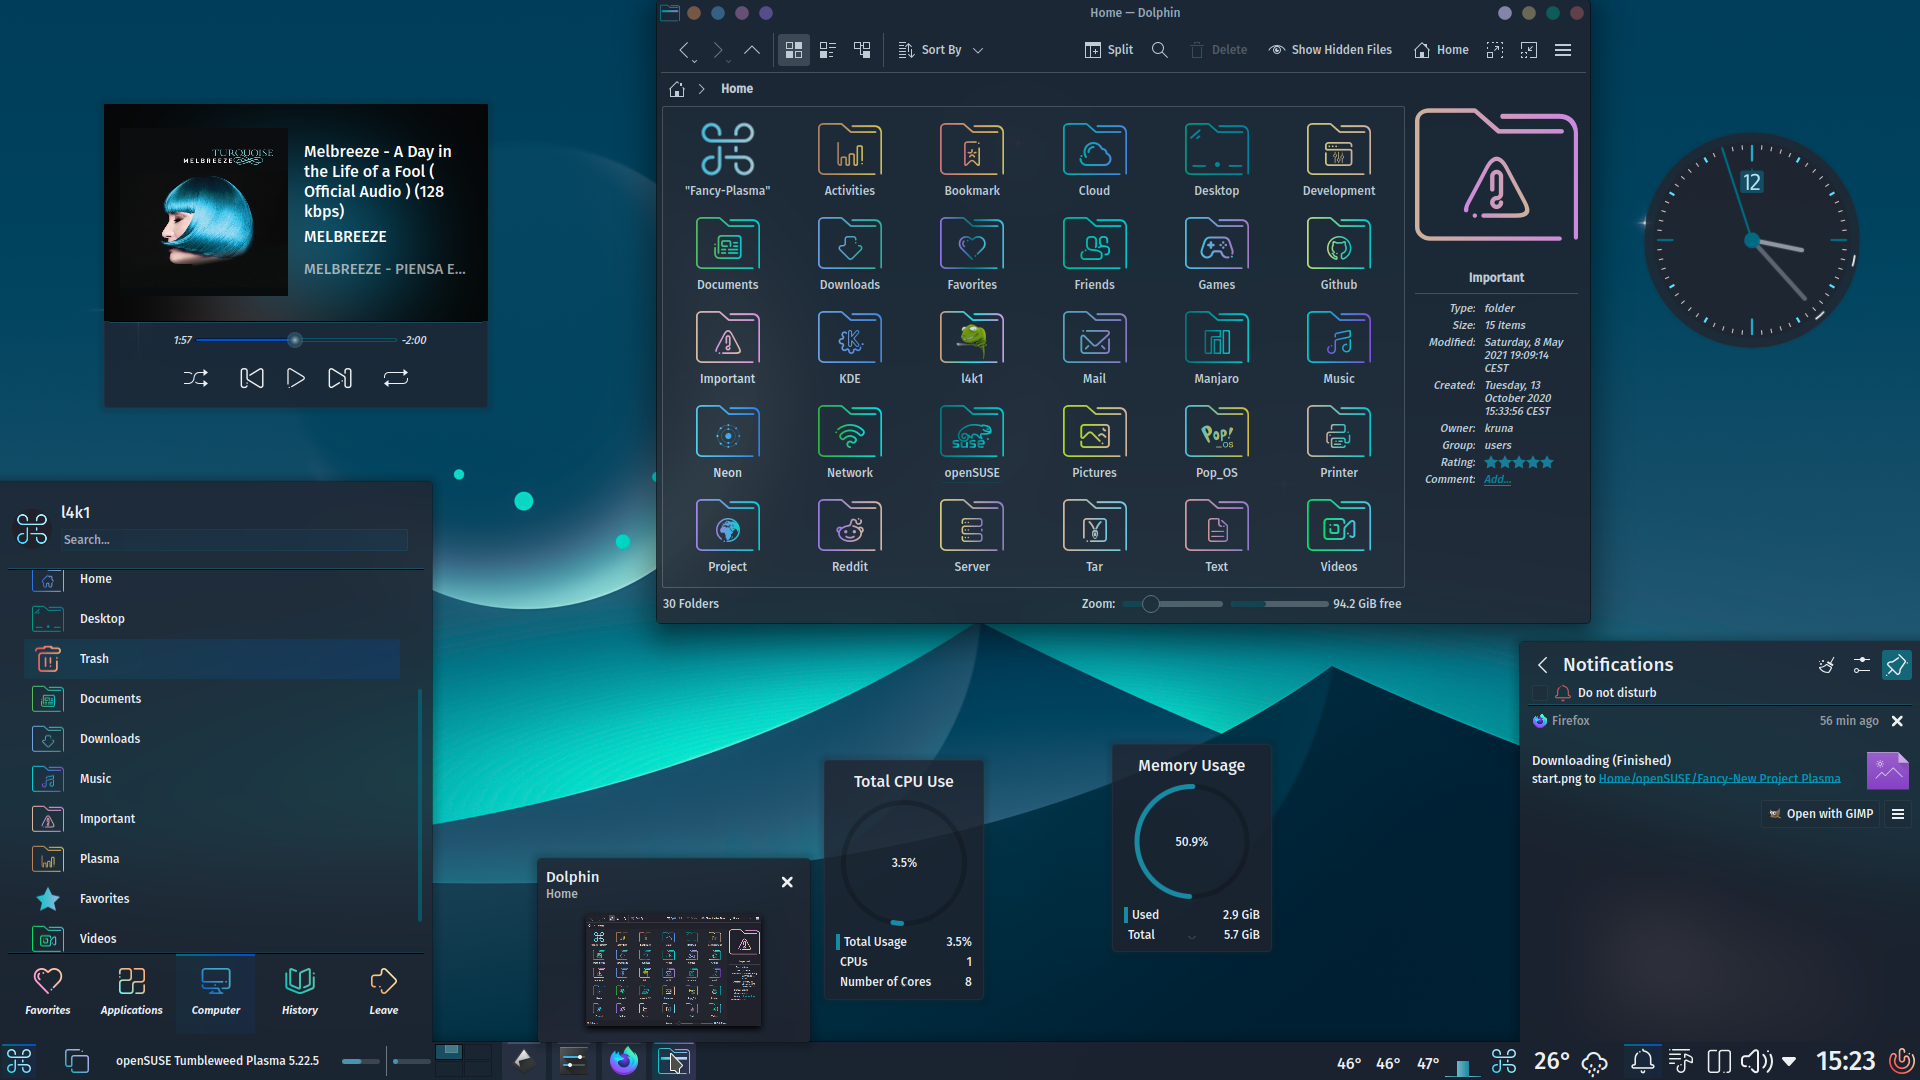Go to previous track in media player
The image size is (1920, 1080).
click(252, 378)
